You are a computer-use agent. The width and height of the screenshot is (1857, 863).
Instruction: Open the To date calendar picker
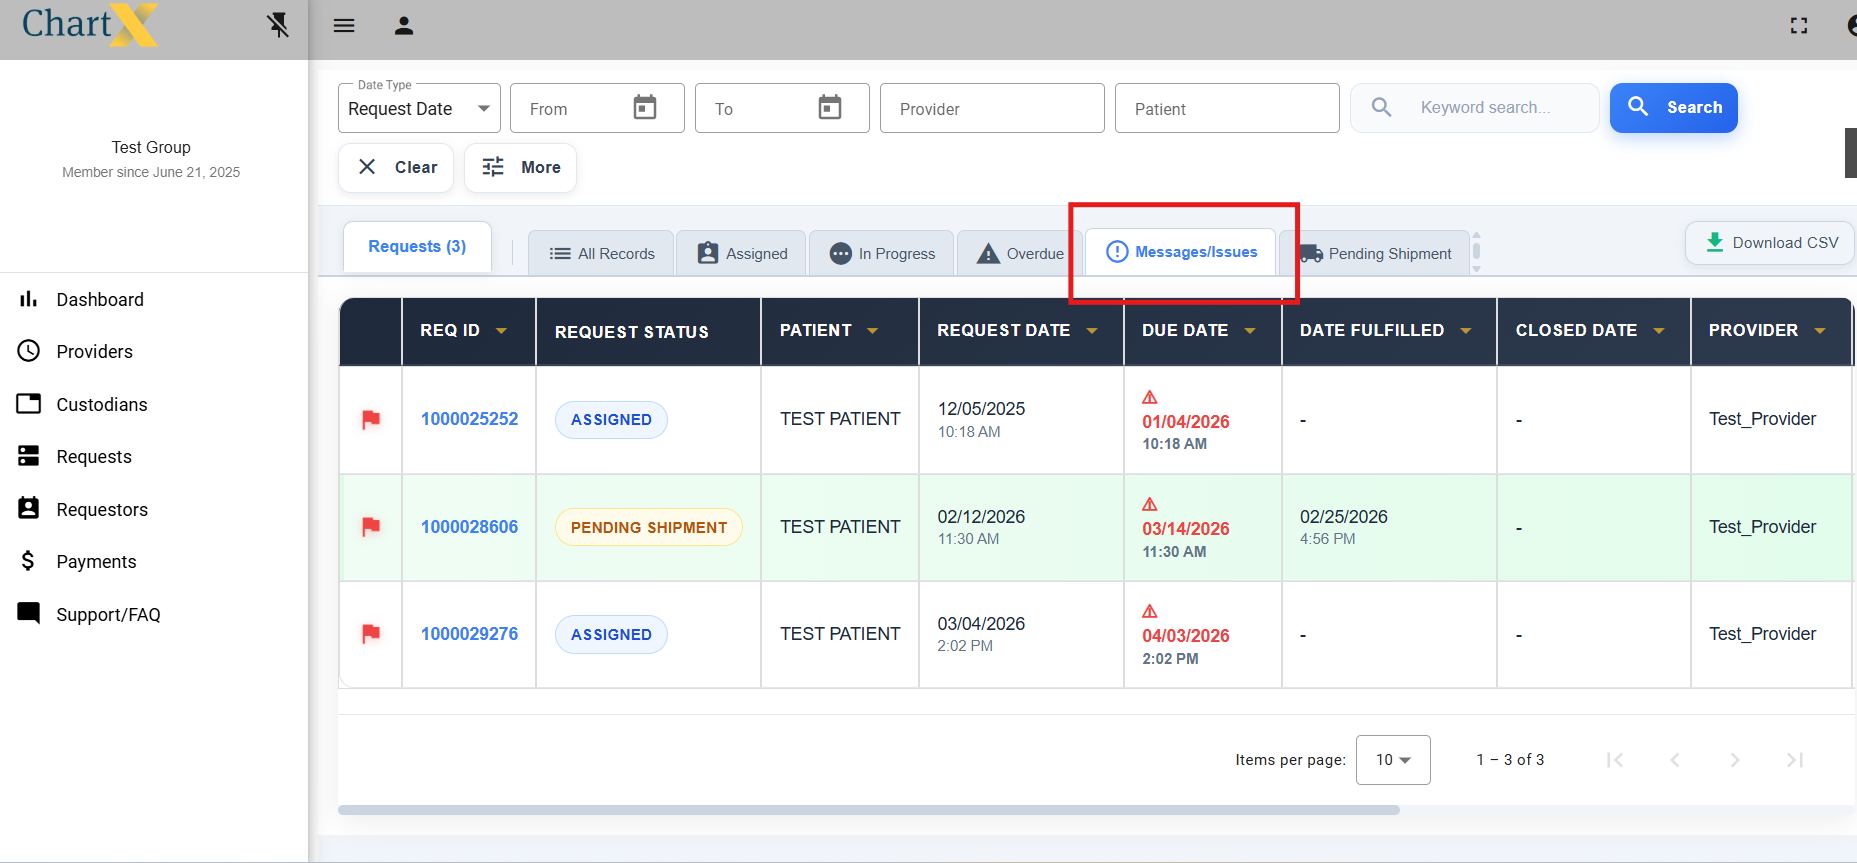click(830, 107)
